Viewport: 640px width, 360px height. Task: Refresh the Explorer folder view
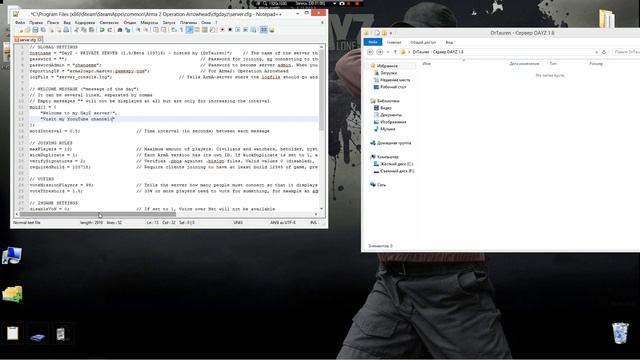(604, 52)
